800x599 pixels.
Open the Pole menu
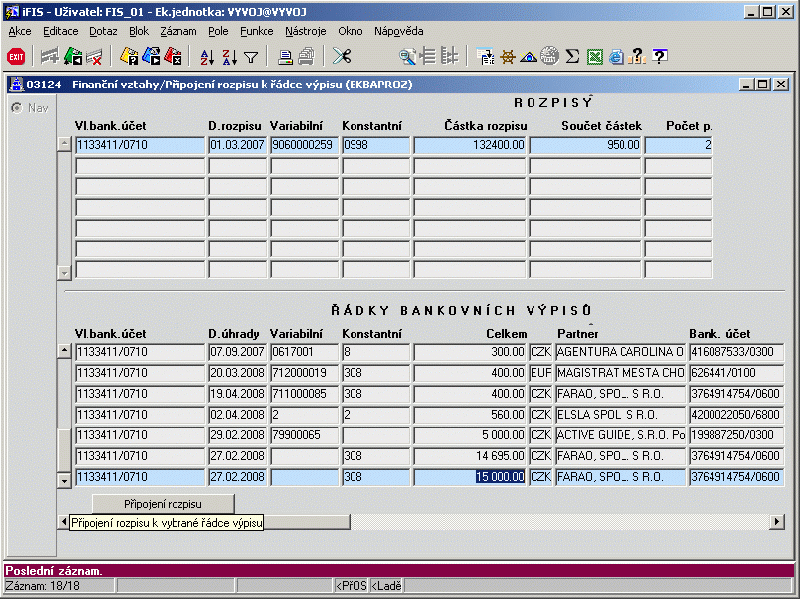point(218,31)
